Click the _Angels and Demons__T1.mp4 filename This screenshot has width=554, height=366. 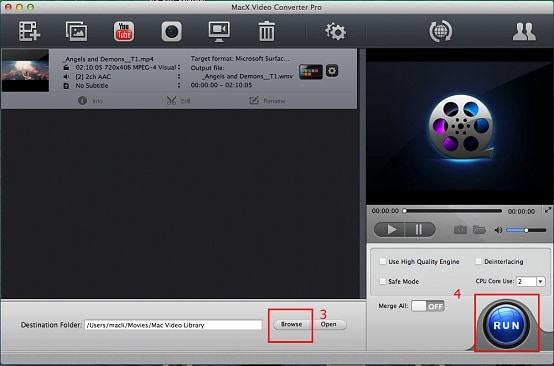[x=108, y=59]
